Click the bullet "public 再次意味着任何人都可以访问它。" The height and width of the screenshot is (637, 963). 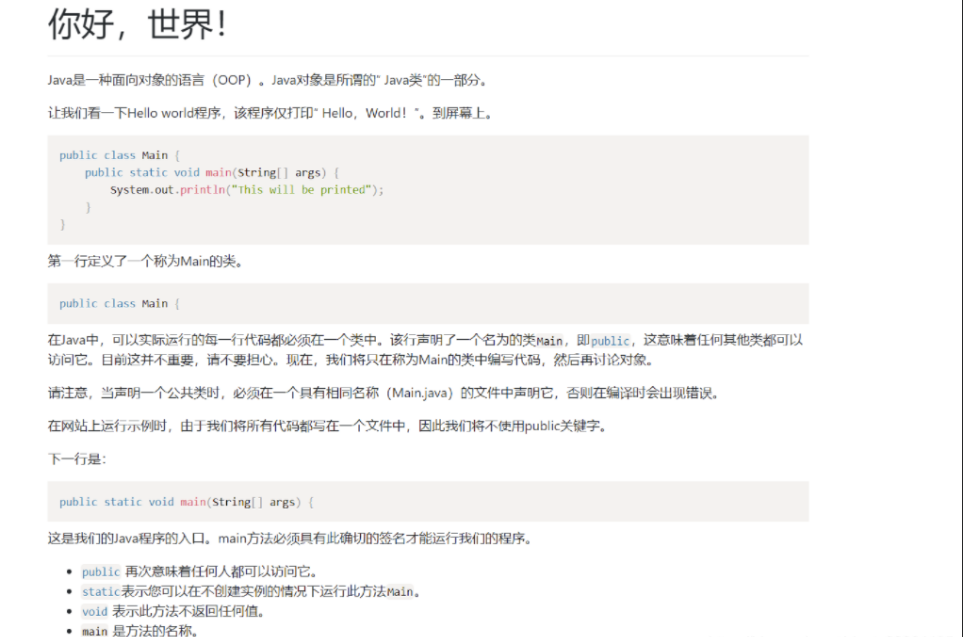coord(200,572)
